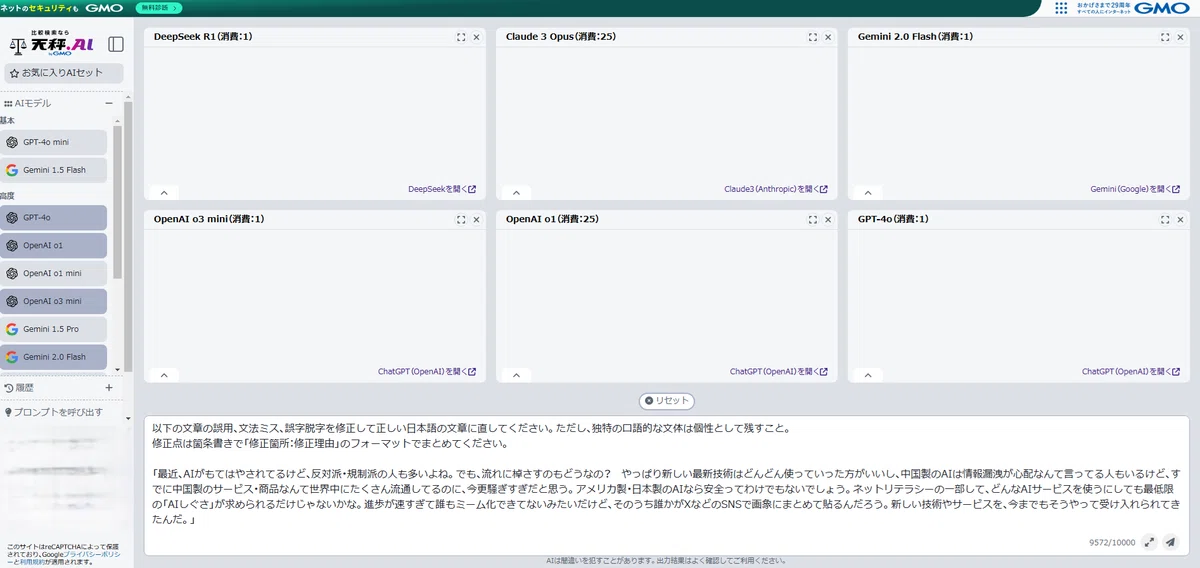This screenshot has width=1200, height=568.
Task: Maximize the Gemini 2.0 Flash panel
Action: [x=1165, y=37]
